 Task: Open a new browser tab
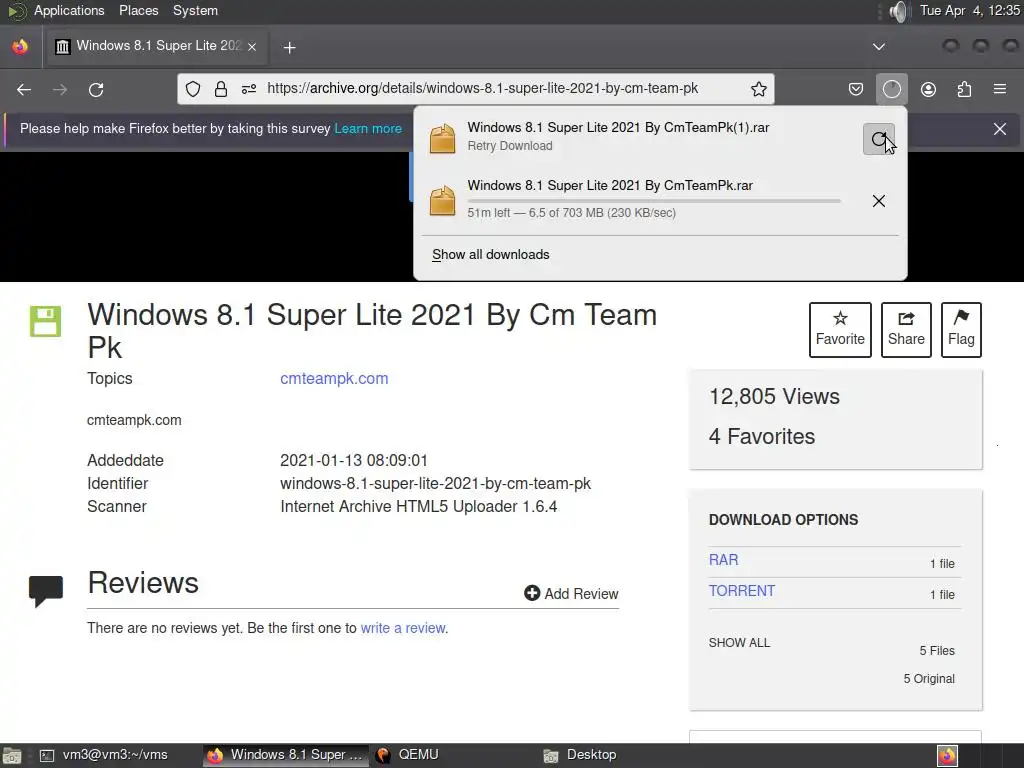pyautogui.click(x=289, y=47)
